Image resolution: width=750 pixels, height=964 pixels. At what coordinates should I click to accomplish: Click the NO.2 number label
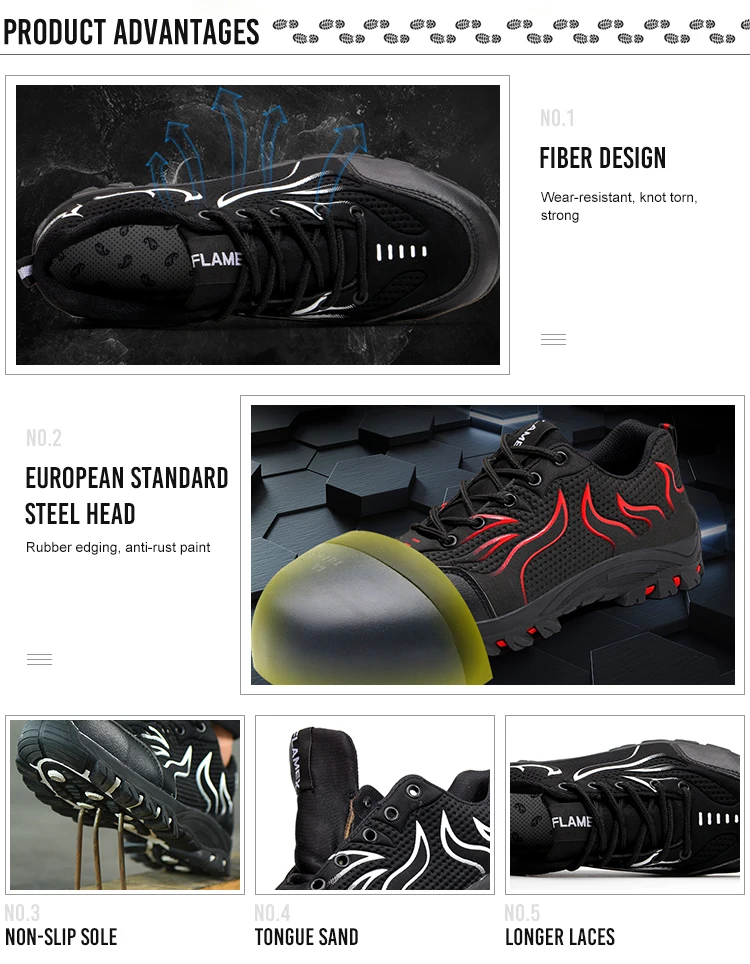[x=44, y=438]
